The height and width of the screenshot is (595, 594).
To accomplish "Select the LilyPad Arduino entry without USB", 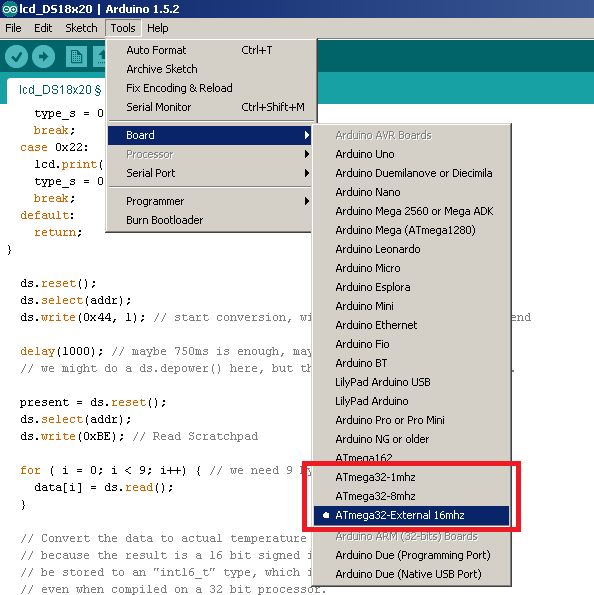I will point(411,401).
